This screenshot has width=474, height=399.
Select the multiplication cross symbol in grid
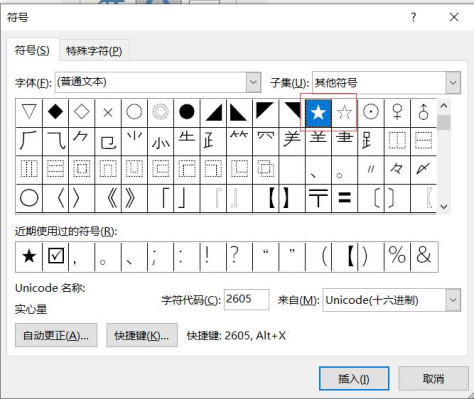click(x=108, y=113)
